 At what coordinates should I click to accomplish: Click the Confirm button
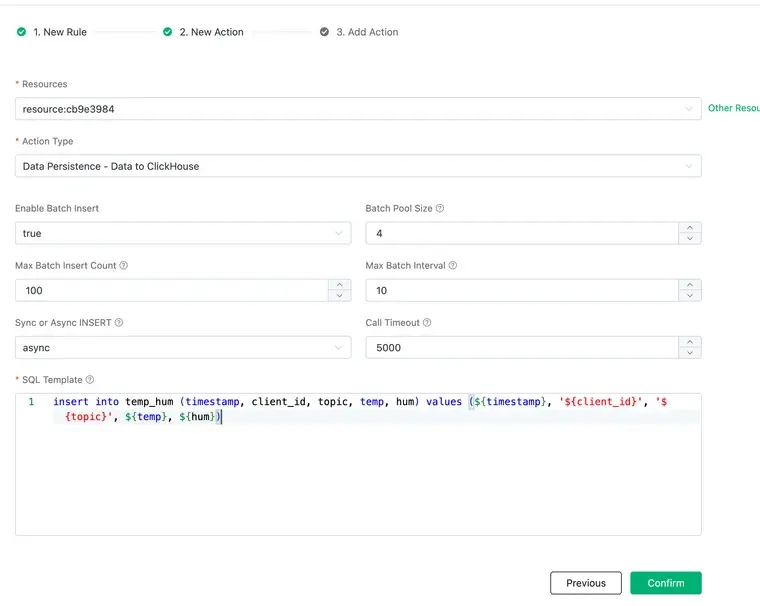tap(665, 583)
